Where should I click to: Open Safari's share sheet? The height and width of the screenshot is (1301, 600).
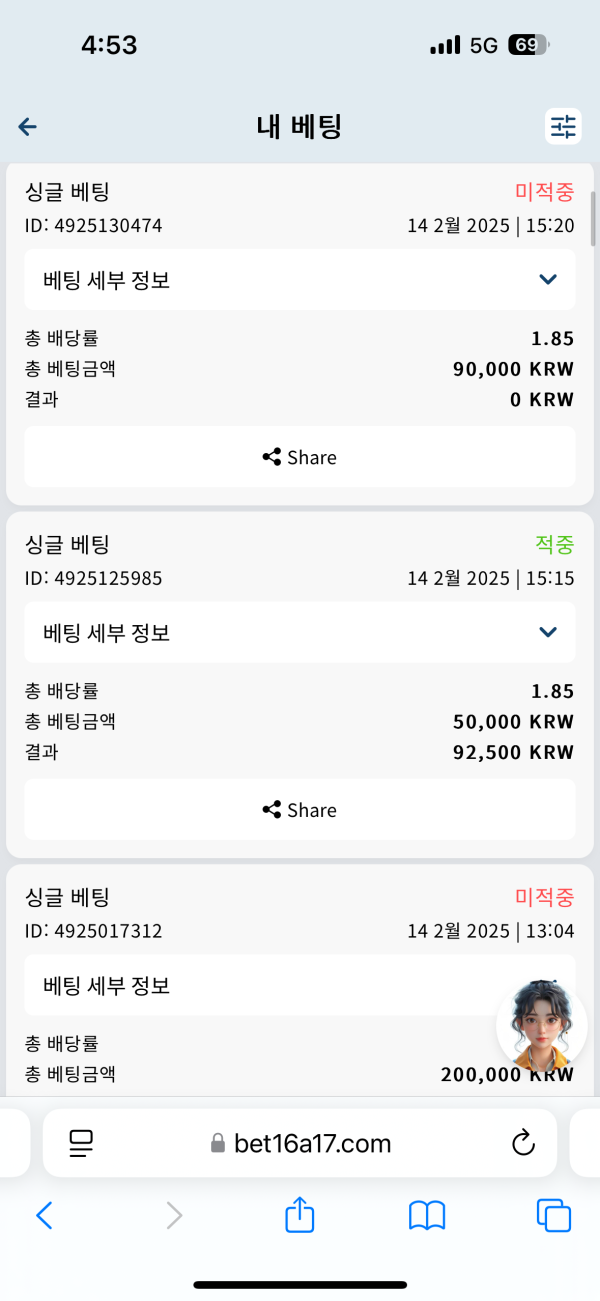coord(299,1215)
